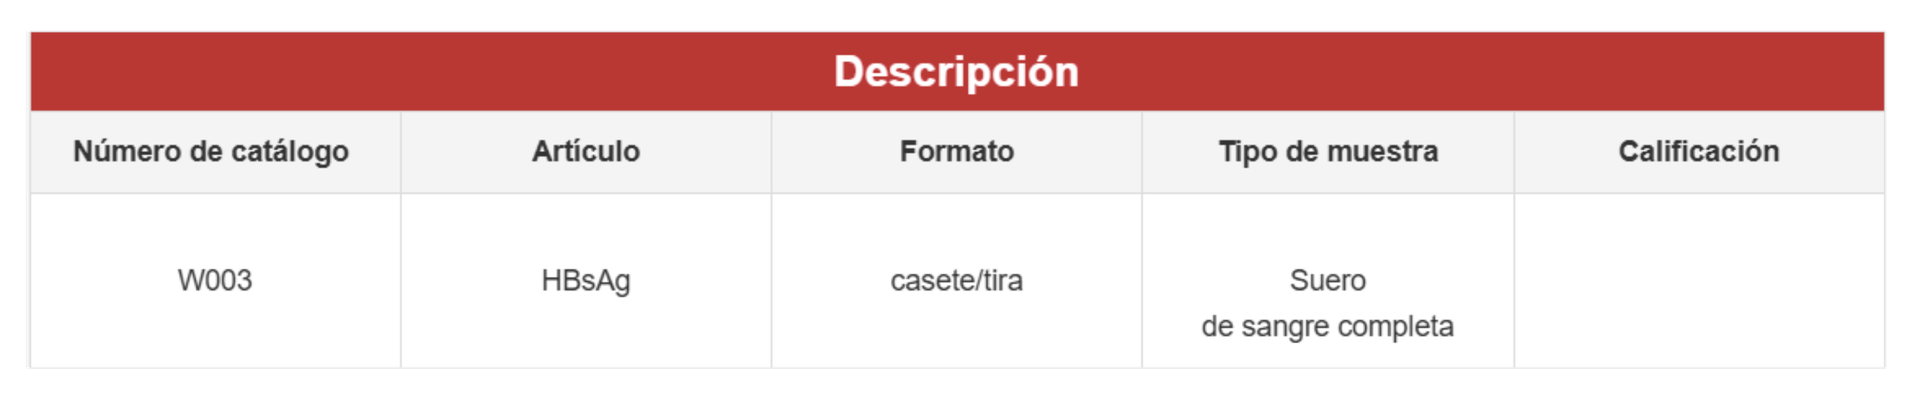Click the Suero text line

(1328, 280)
